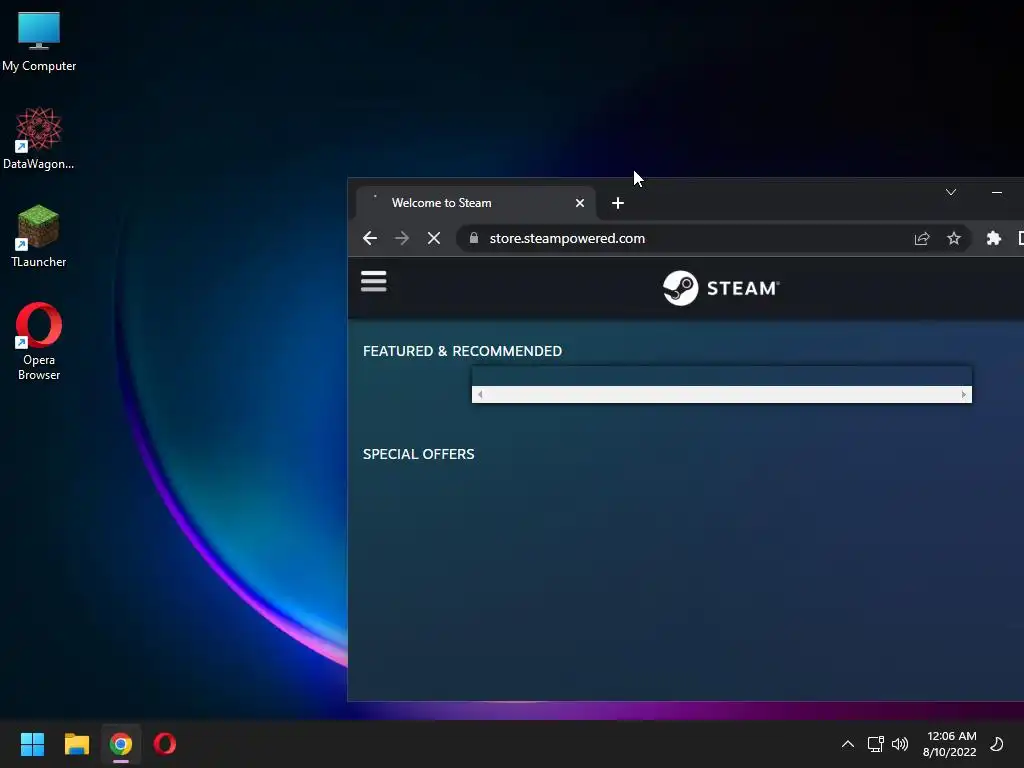This screenshot has width=1024, height=768.
Task: Click the Opera icon on the taskbar
Action: point(165,744)
